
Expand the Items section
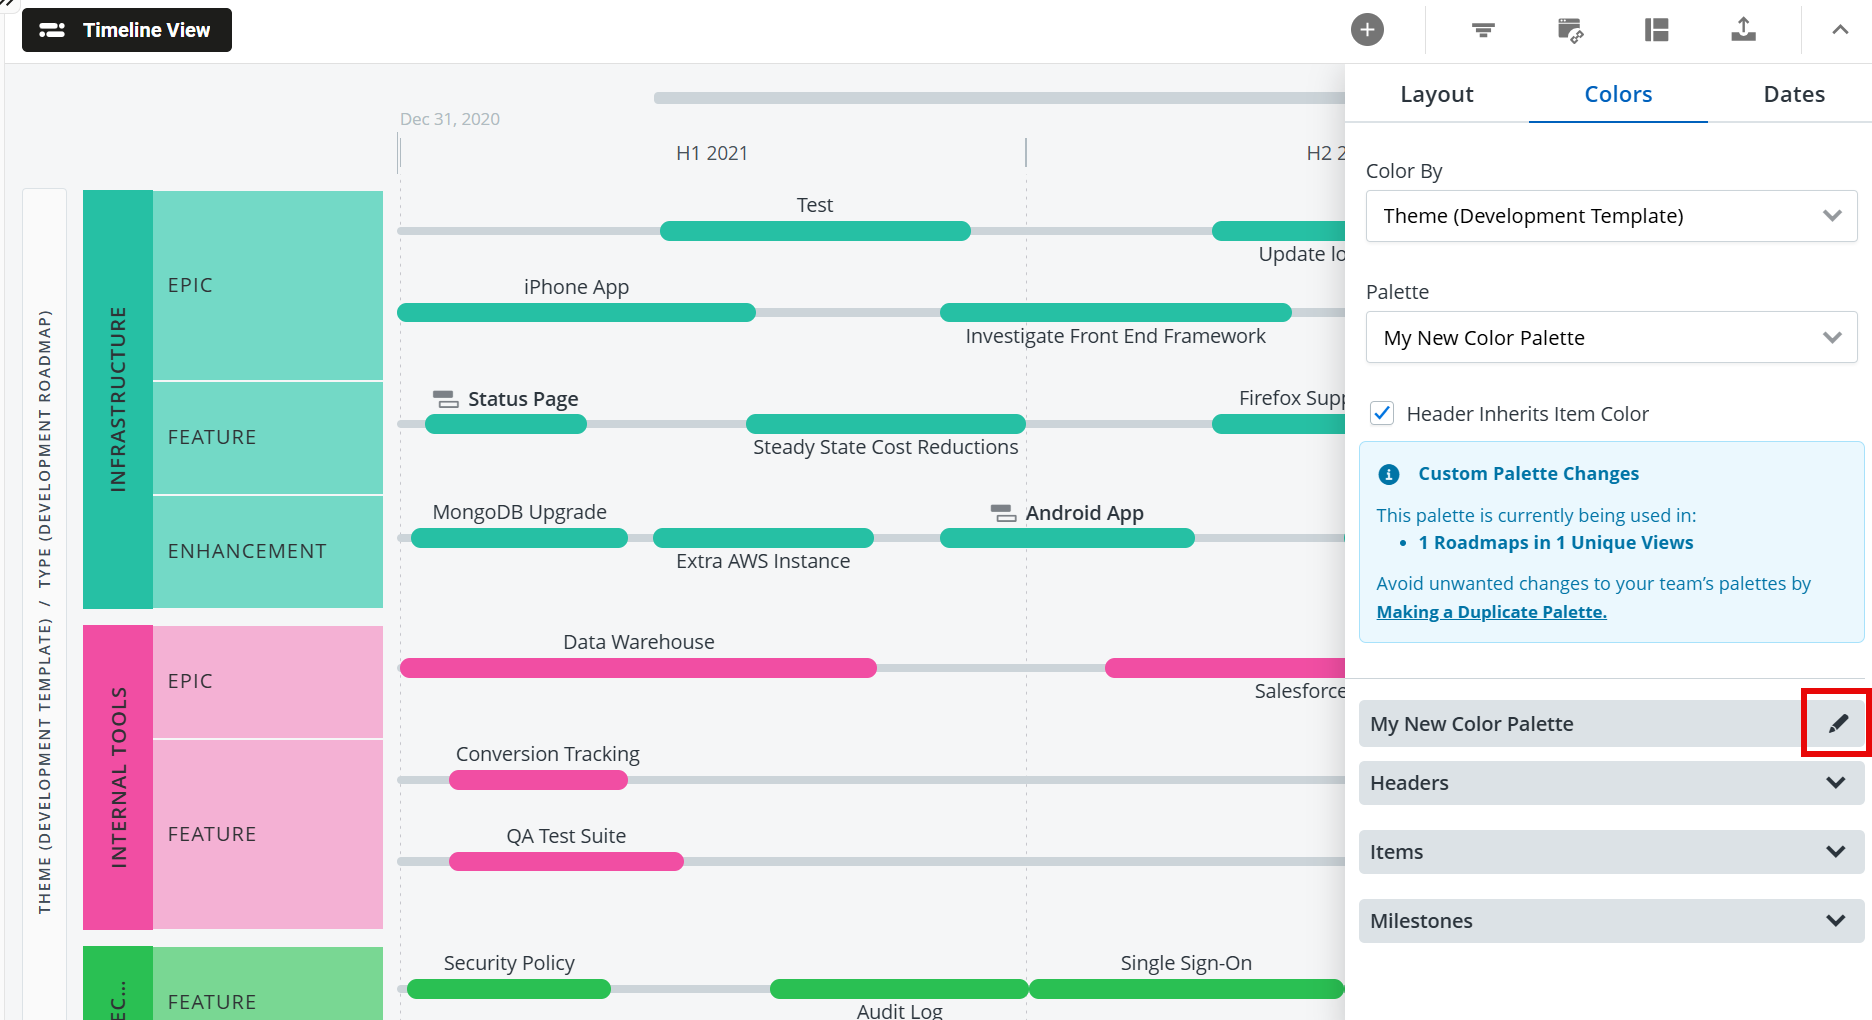tap(1611, 852)
